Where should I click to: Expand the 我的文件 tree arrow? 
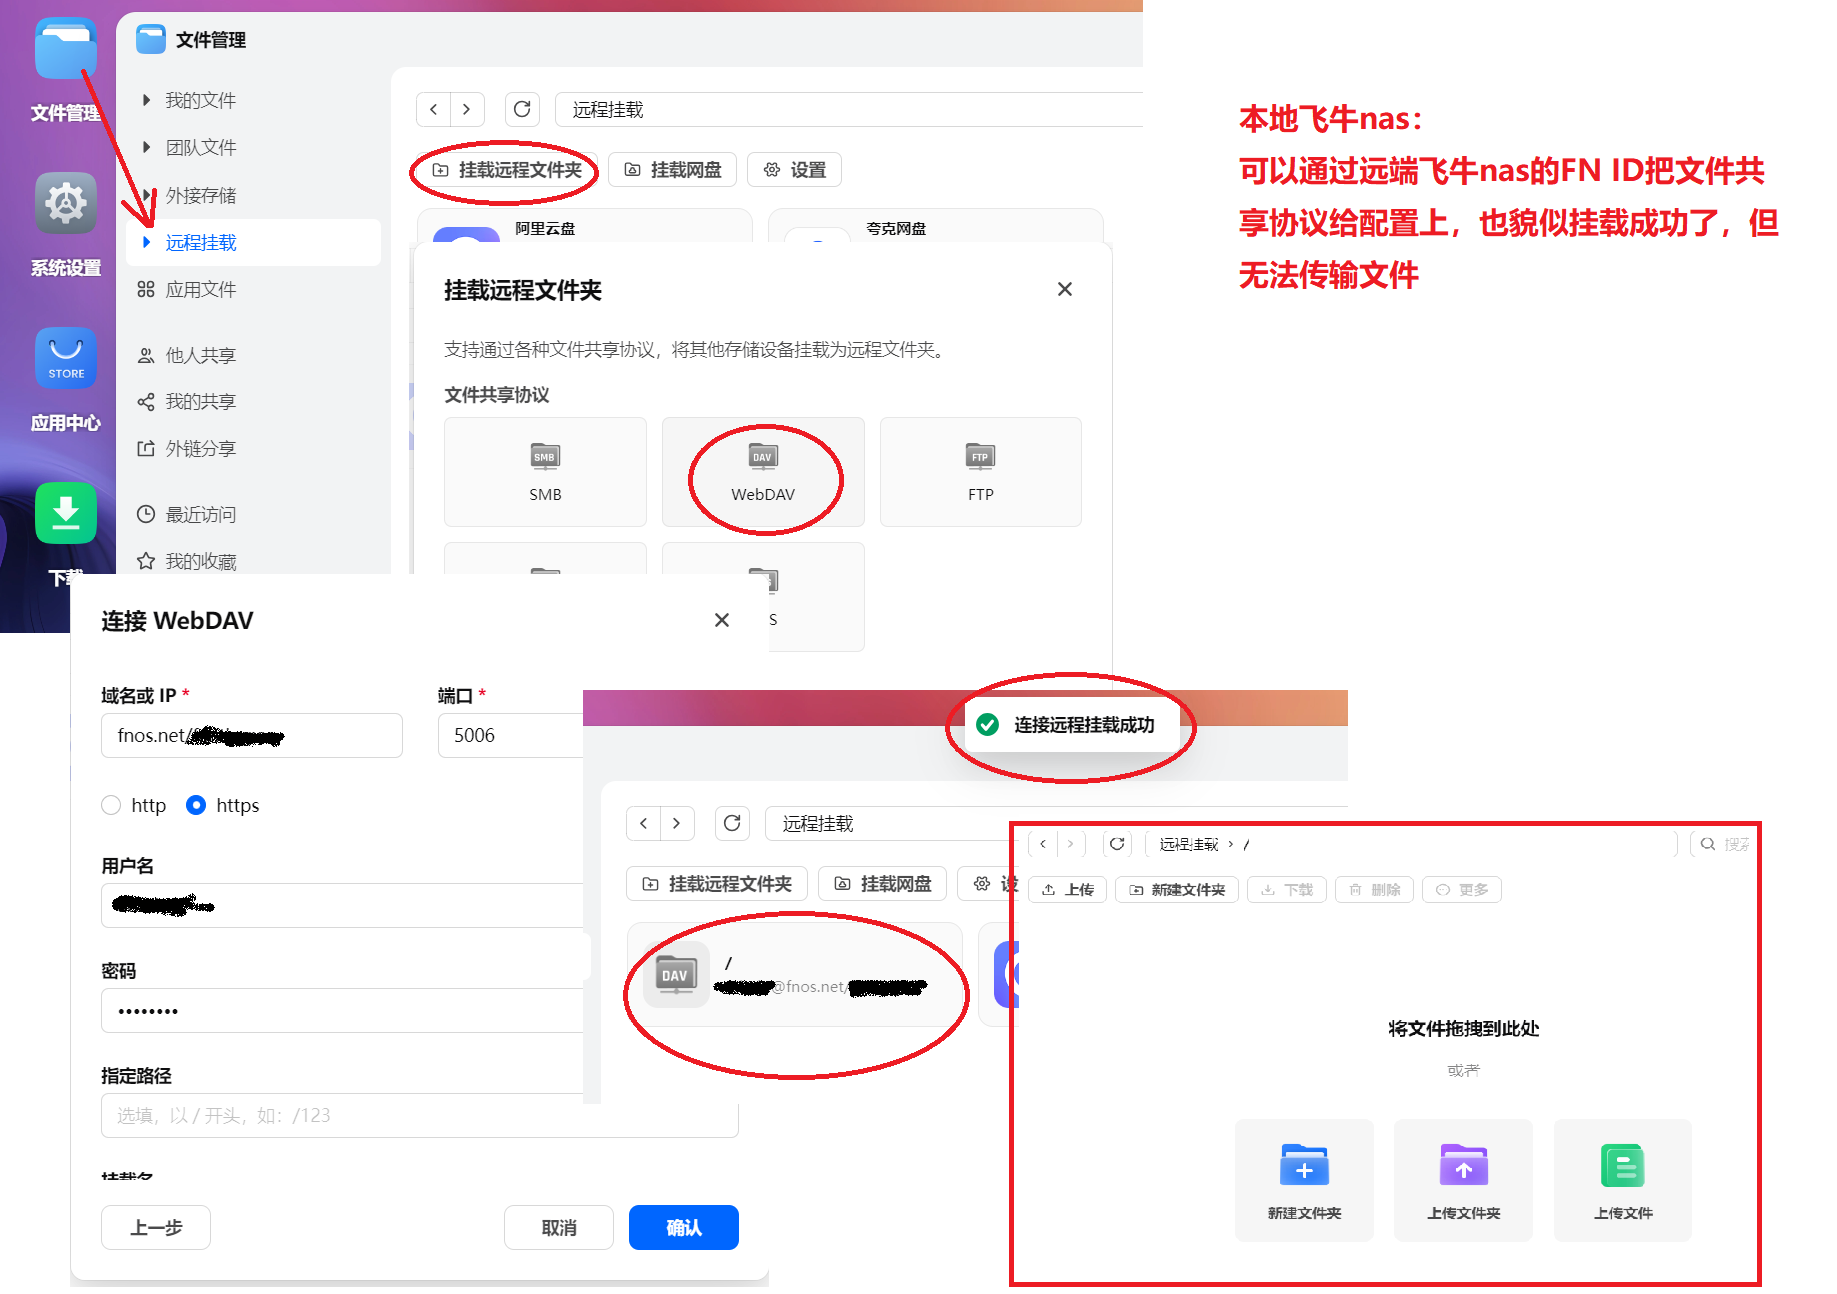tap(146, 100)
